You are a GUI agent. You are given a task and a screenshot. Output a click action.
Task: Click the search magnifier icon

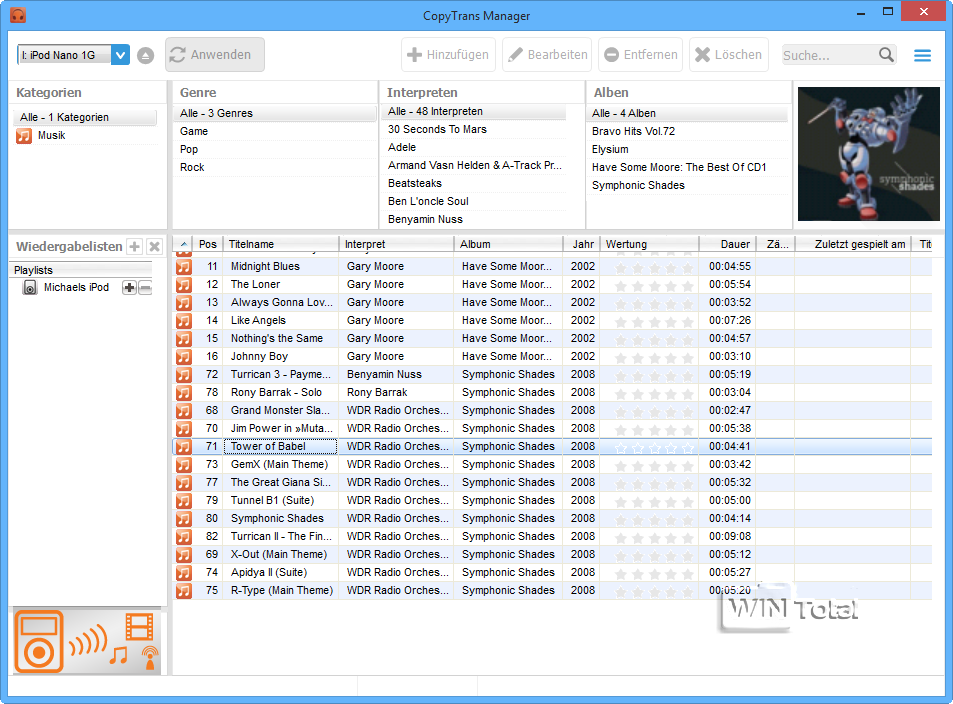click(886, 55)
